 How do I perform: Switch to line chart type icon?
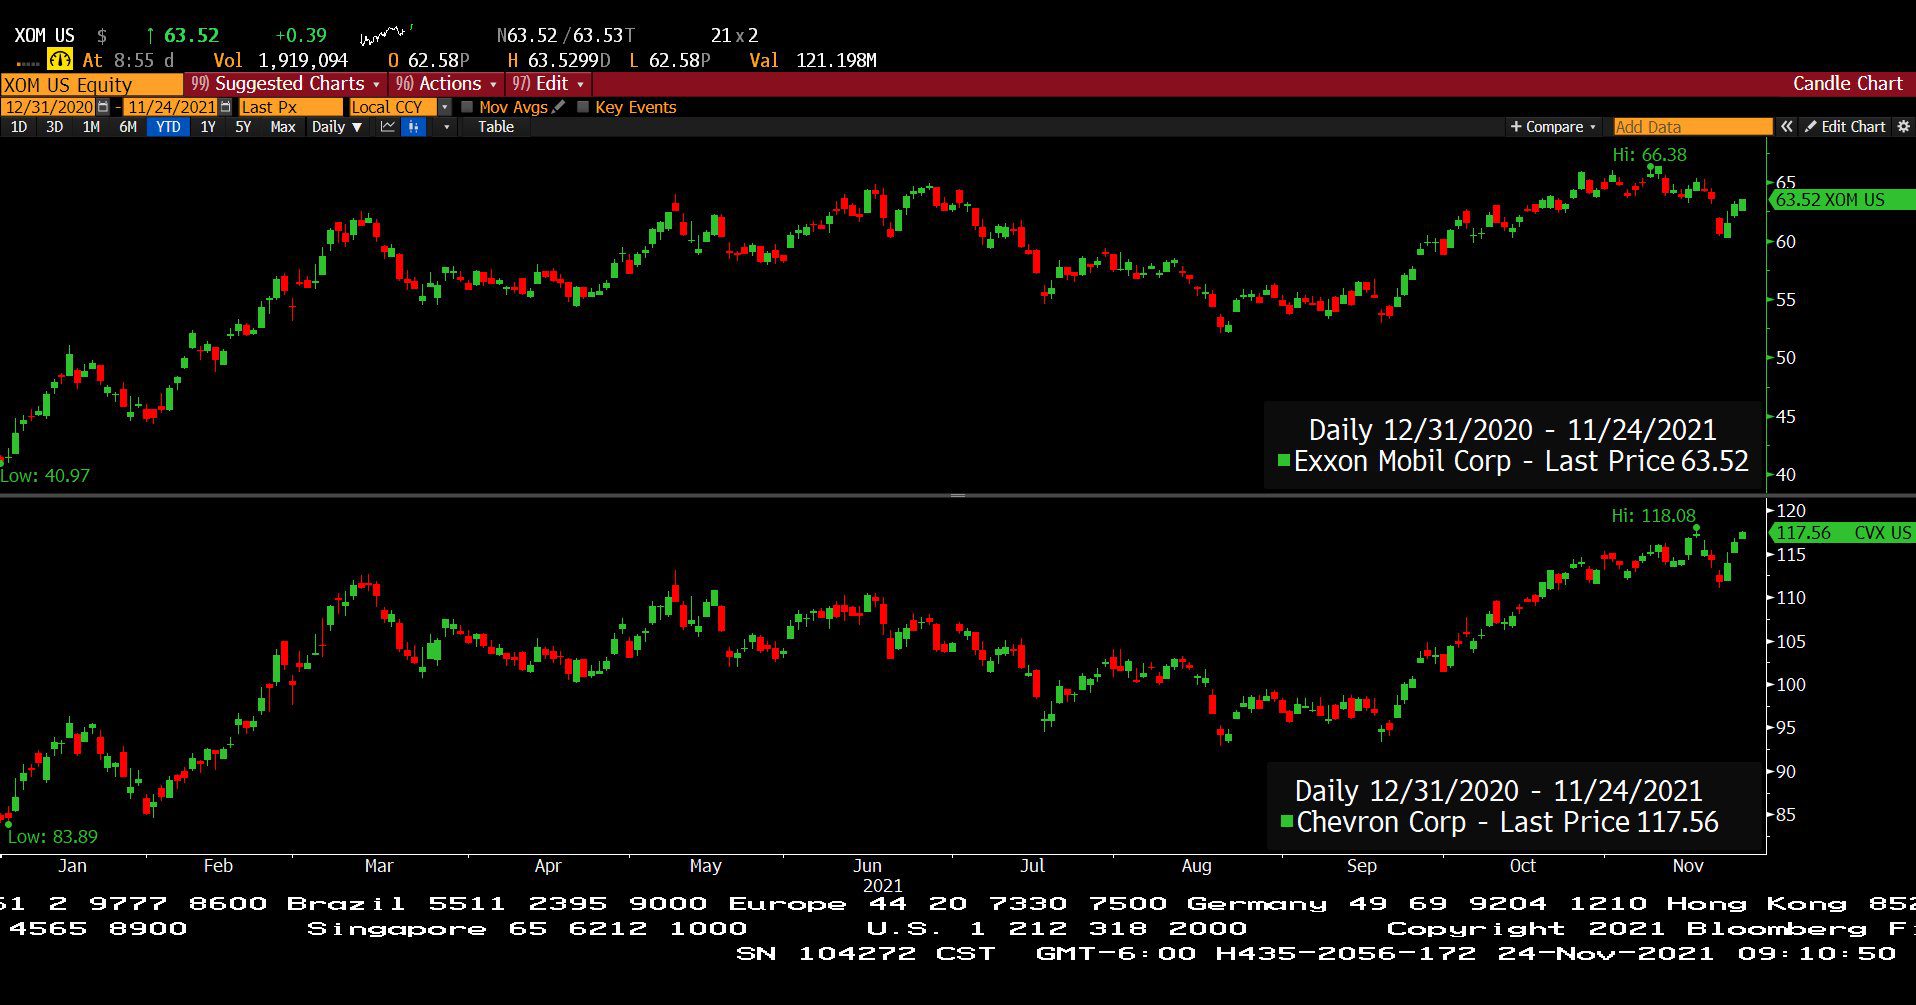click(388, 127)
